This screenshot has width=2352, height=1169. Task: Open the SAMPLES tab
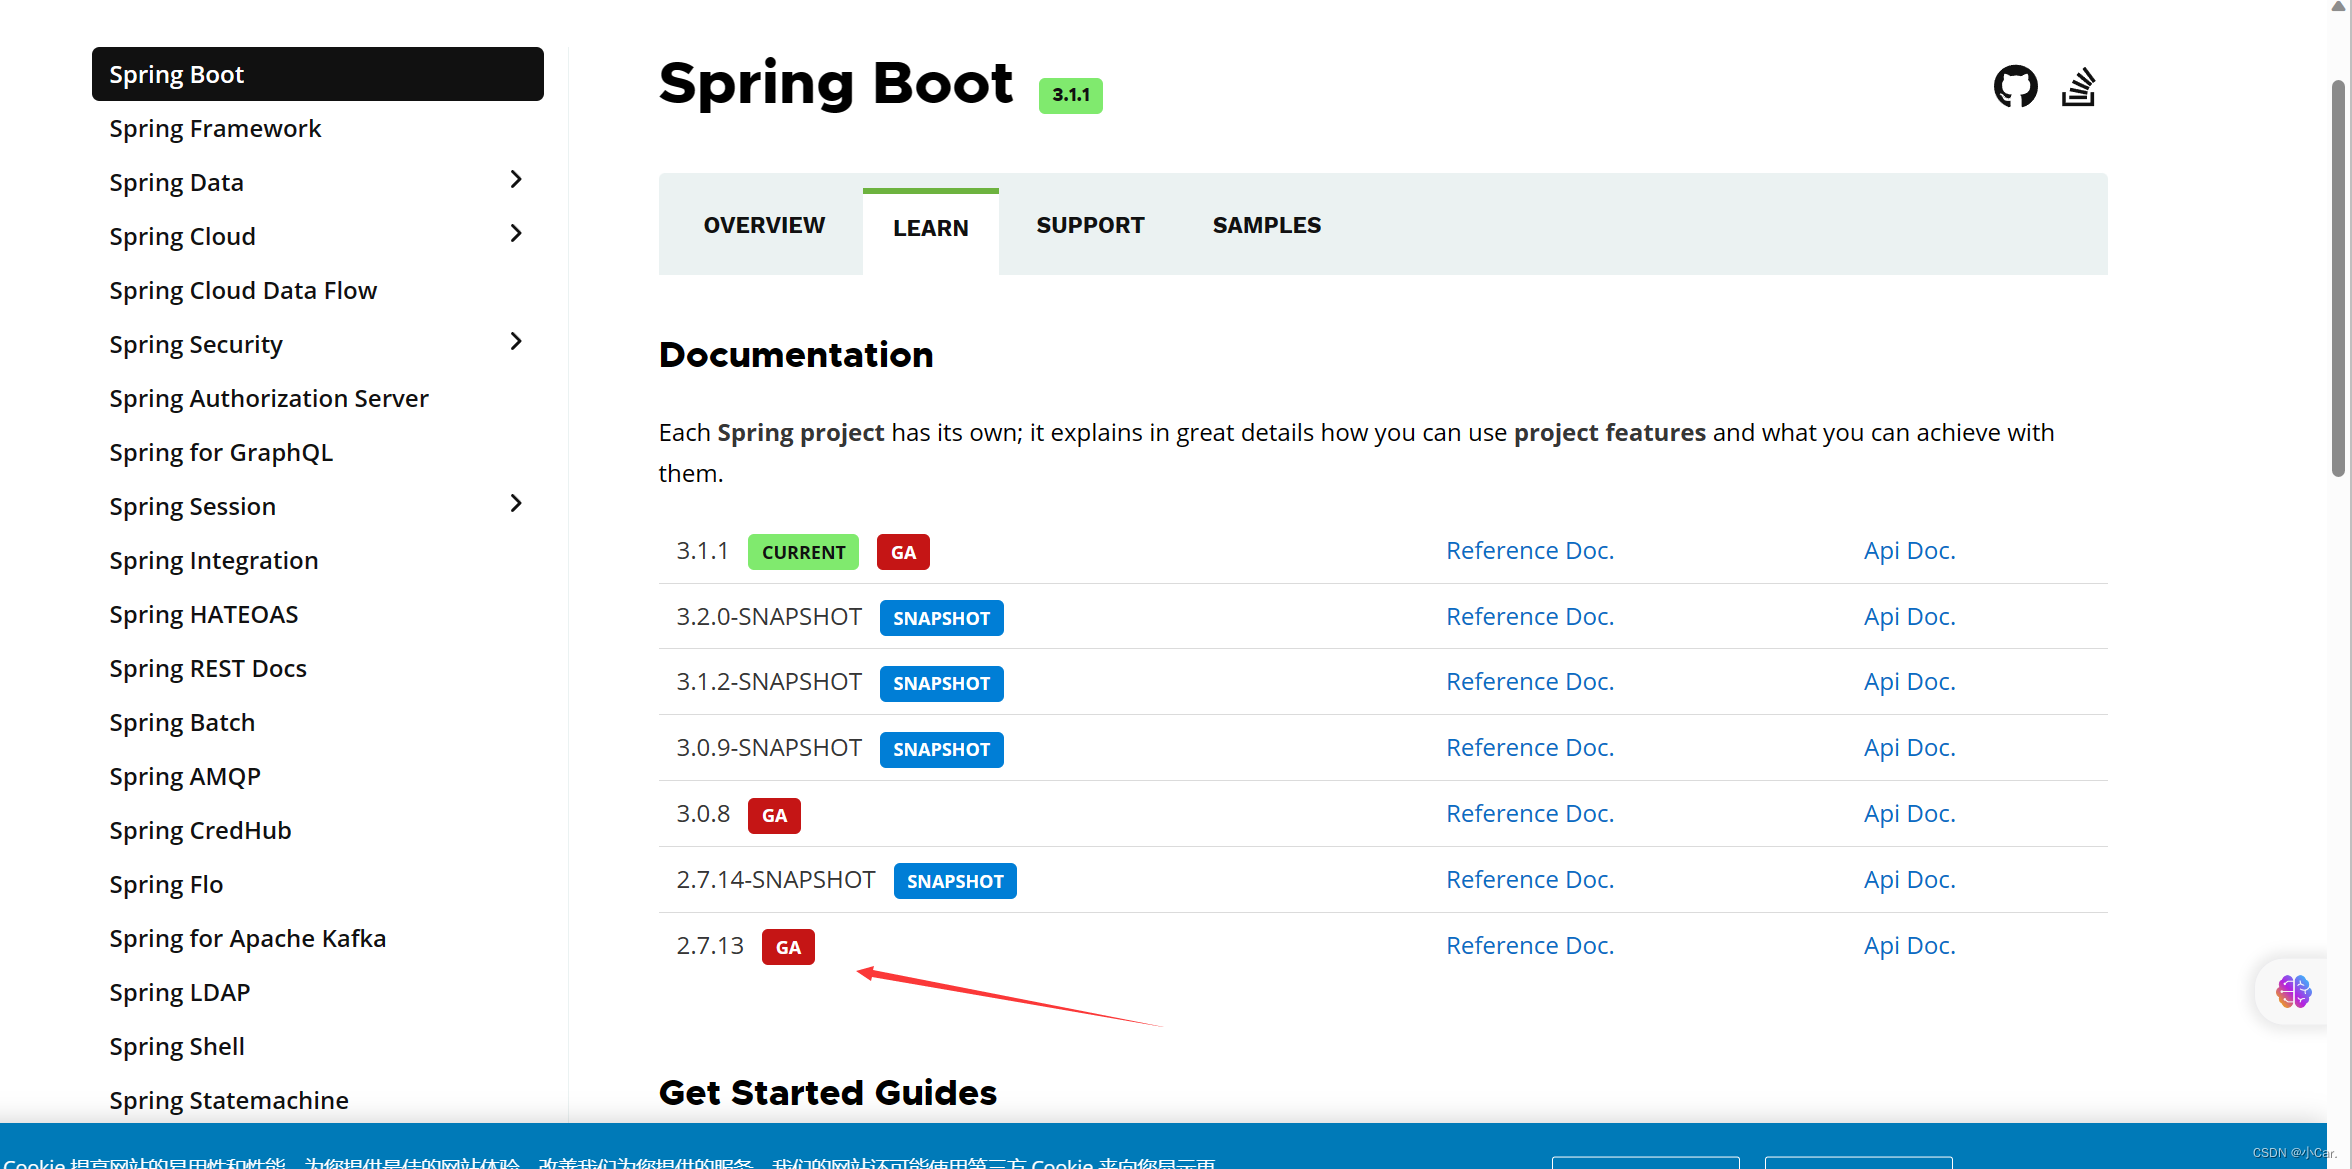(1266, 226)
